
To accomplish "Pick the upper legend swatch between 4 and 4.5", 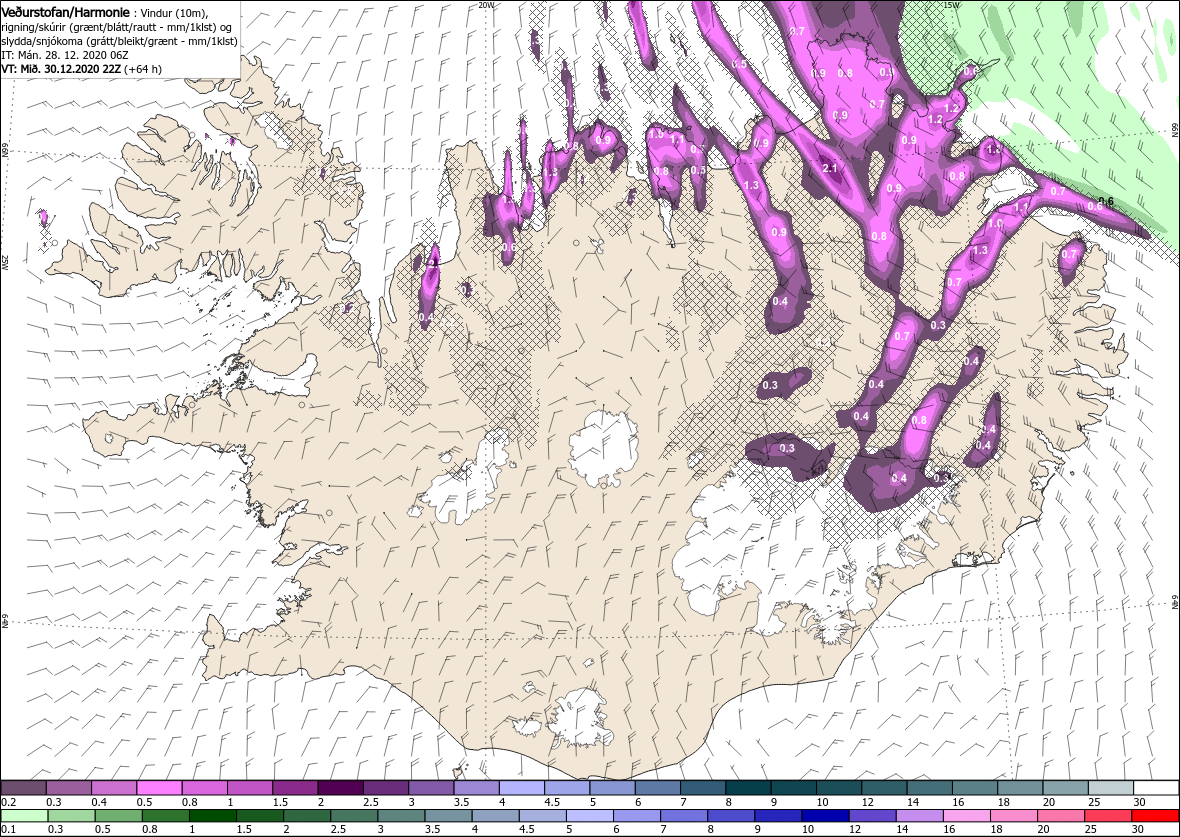I will coord(522,788).
